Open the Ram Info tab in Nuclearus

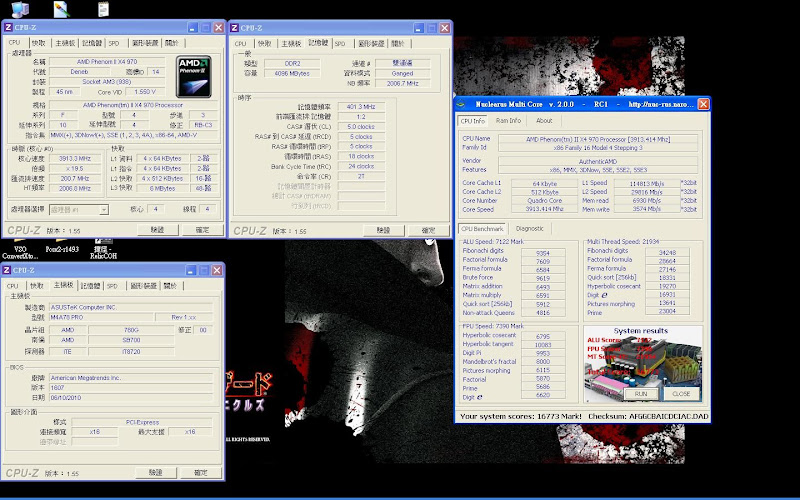pos(508,121)
